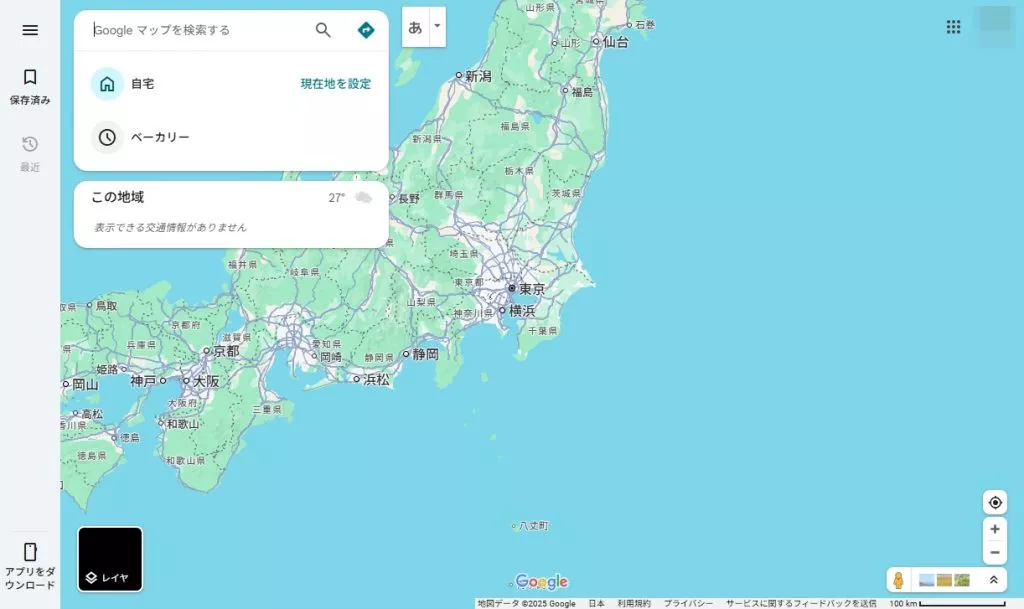Click the 新潟 city label on map
This screenshot has height=609, width=1024.
click(x=478, y=76)
